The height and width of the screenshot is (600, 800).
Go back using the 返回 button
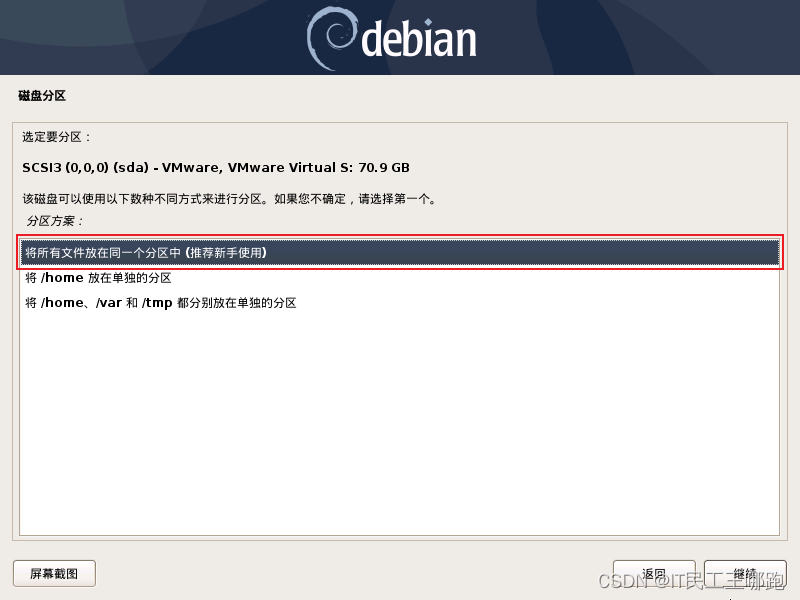[x=654, y=574]
